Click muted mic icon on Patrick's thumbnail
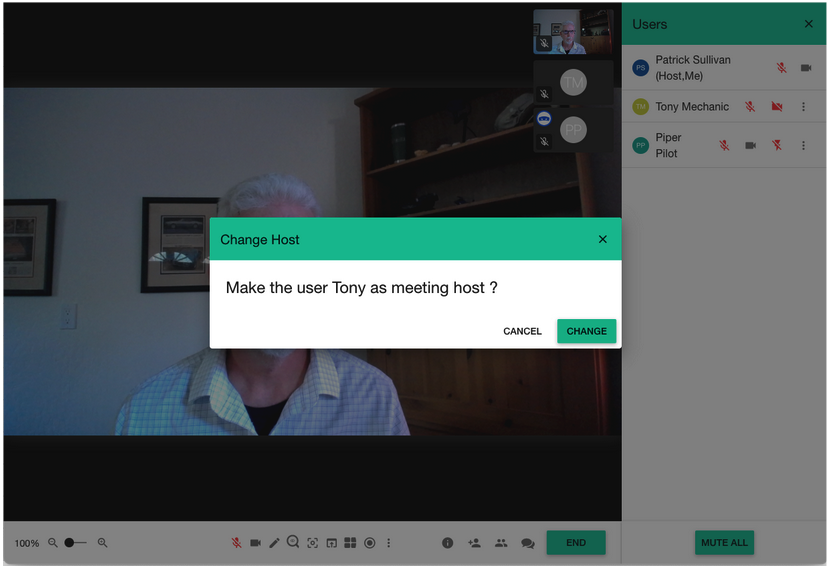 [x=544, y=43]
